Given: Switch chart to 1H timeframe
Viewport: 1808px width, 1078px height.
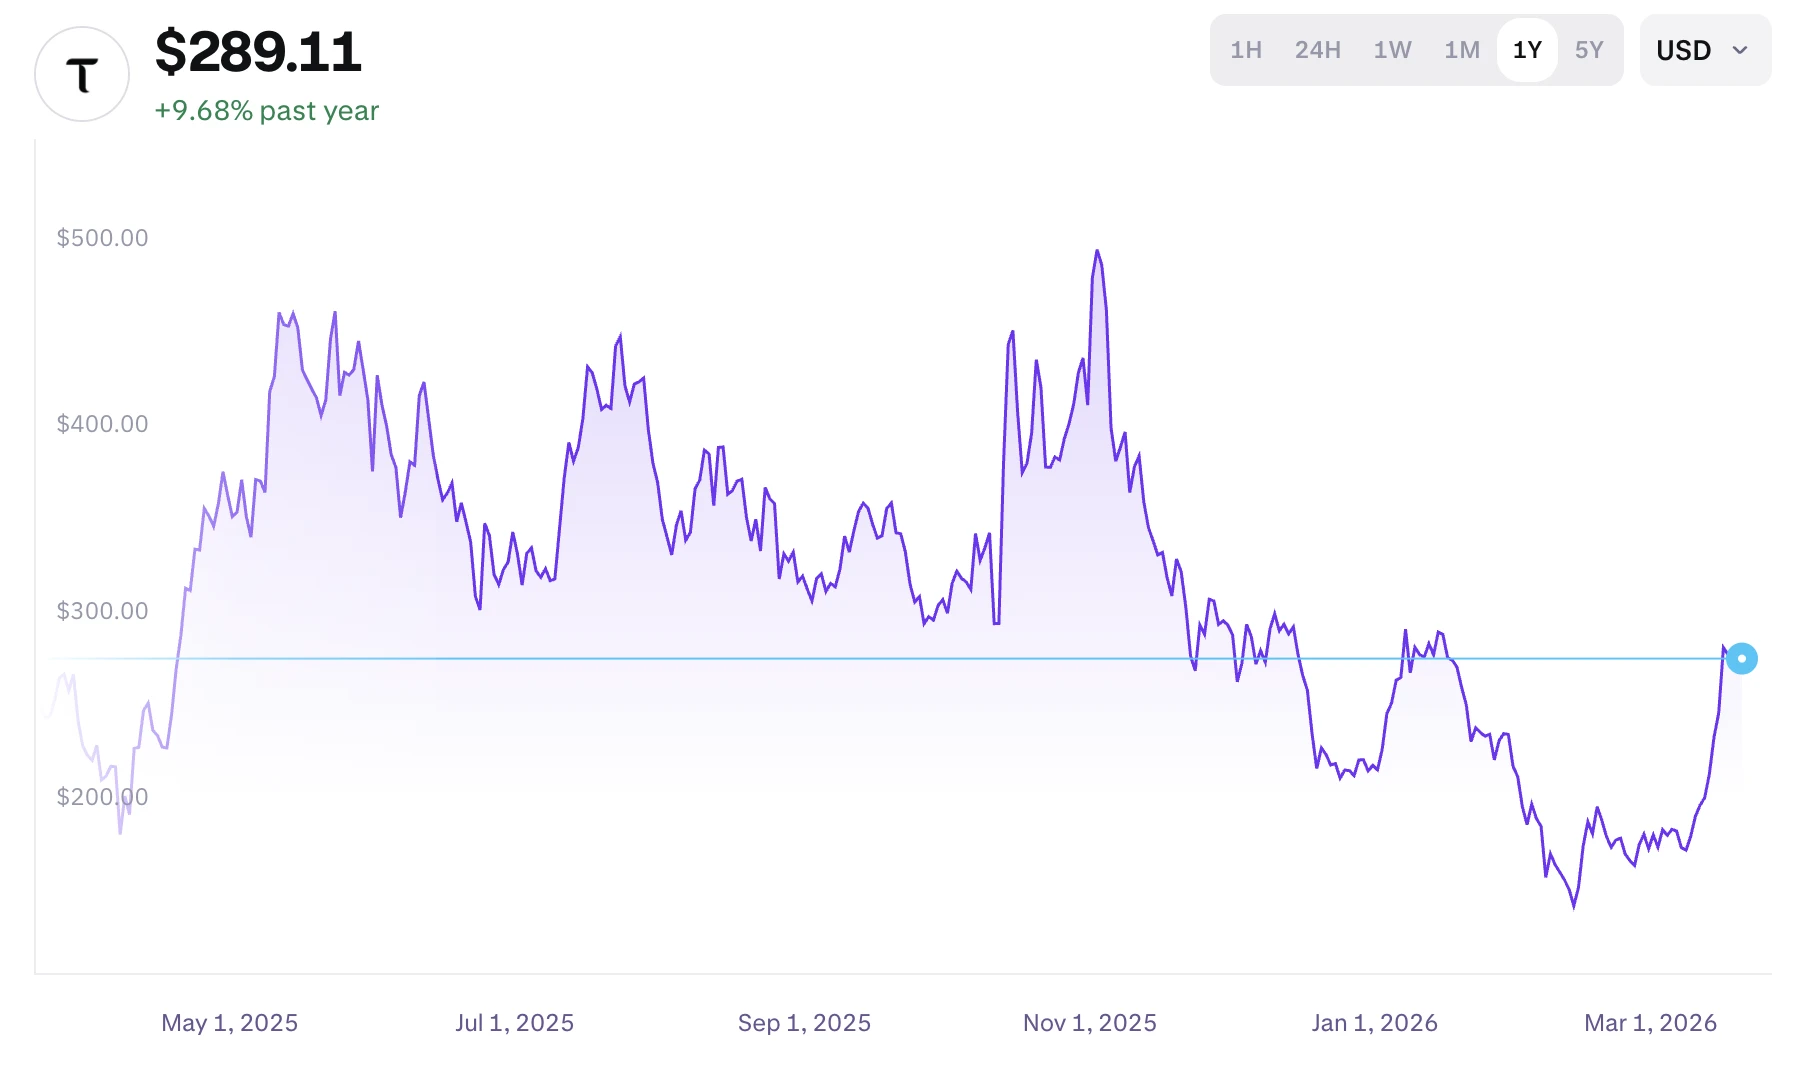Looking at the screenshot, I should 1246,50.
